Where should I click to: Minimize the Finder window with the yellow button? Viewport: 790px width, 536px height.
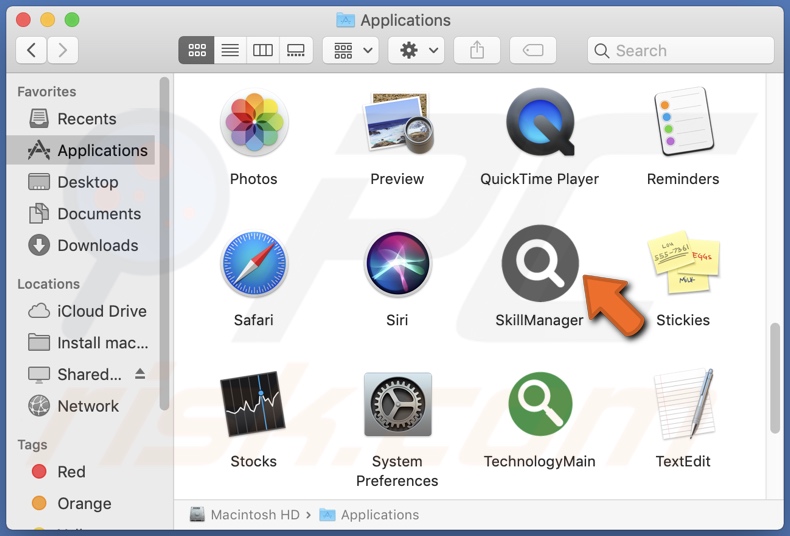(x=47, y=20)
